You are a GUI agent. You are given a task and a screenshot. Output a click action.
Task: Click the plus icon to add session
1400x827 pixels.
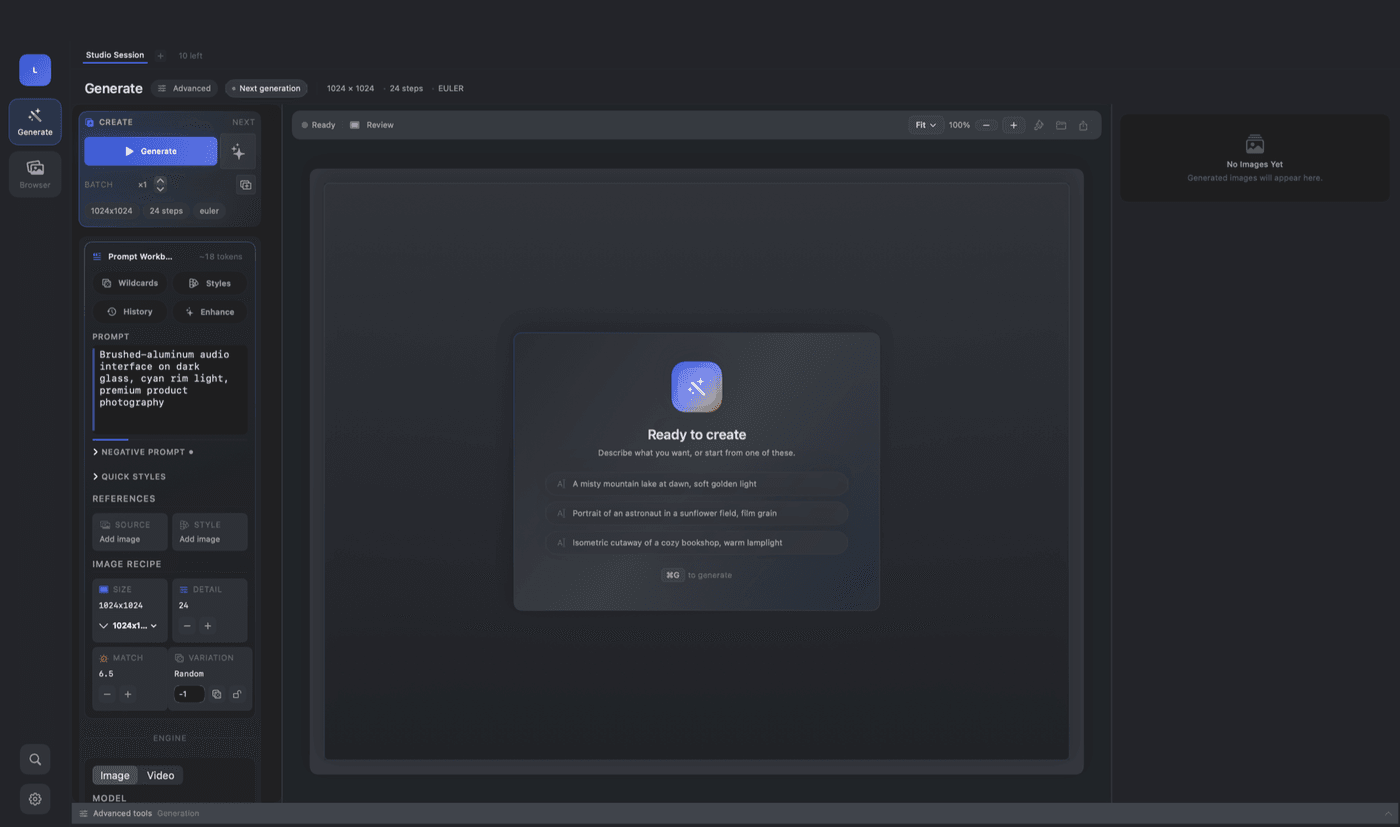pos(160,56)
